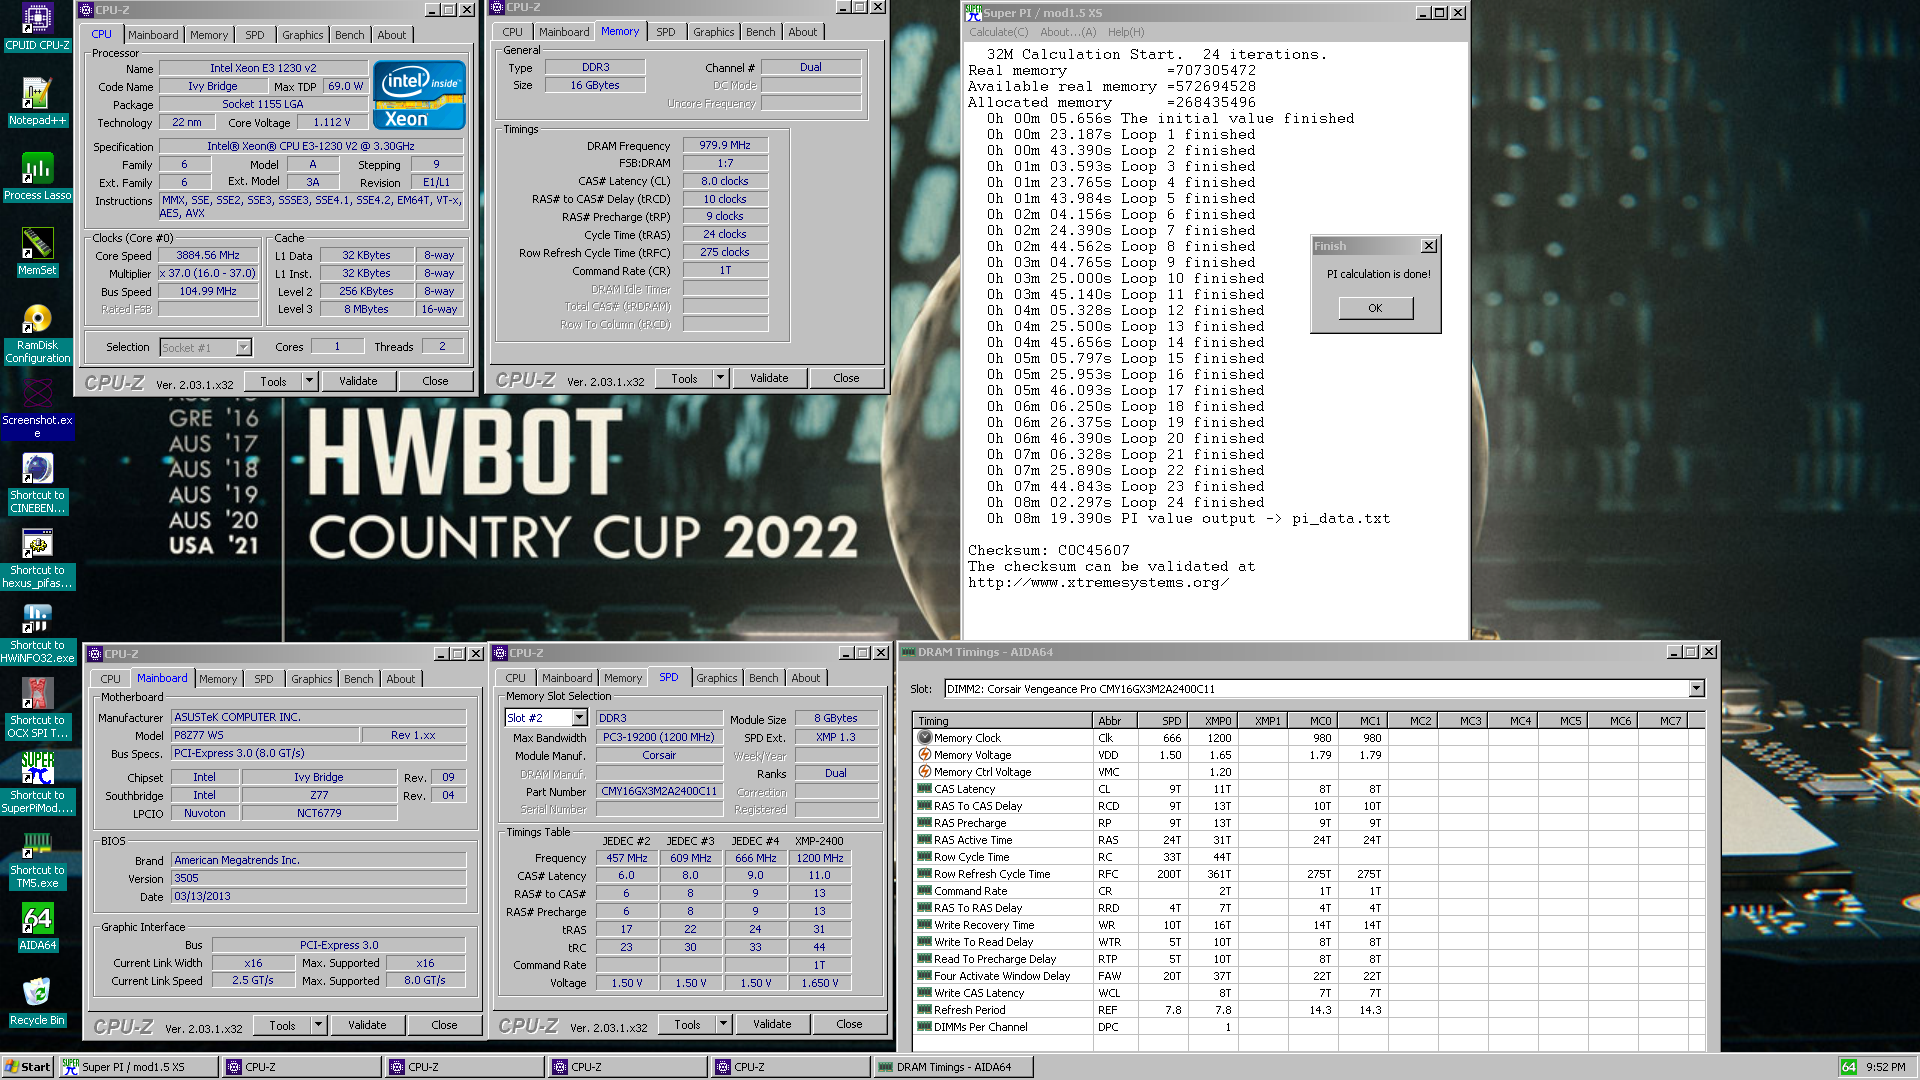1920x1080 pixels.
Task: Click Close in SPD CPU-Z window
Action: pos(849,1024)
